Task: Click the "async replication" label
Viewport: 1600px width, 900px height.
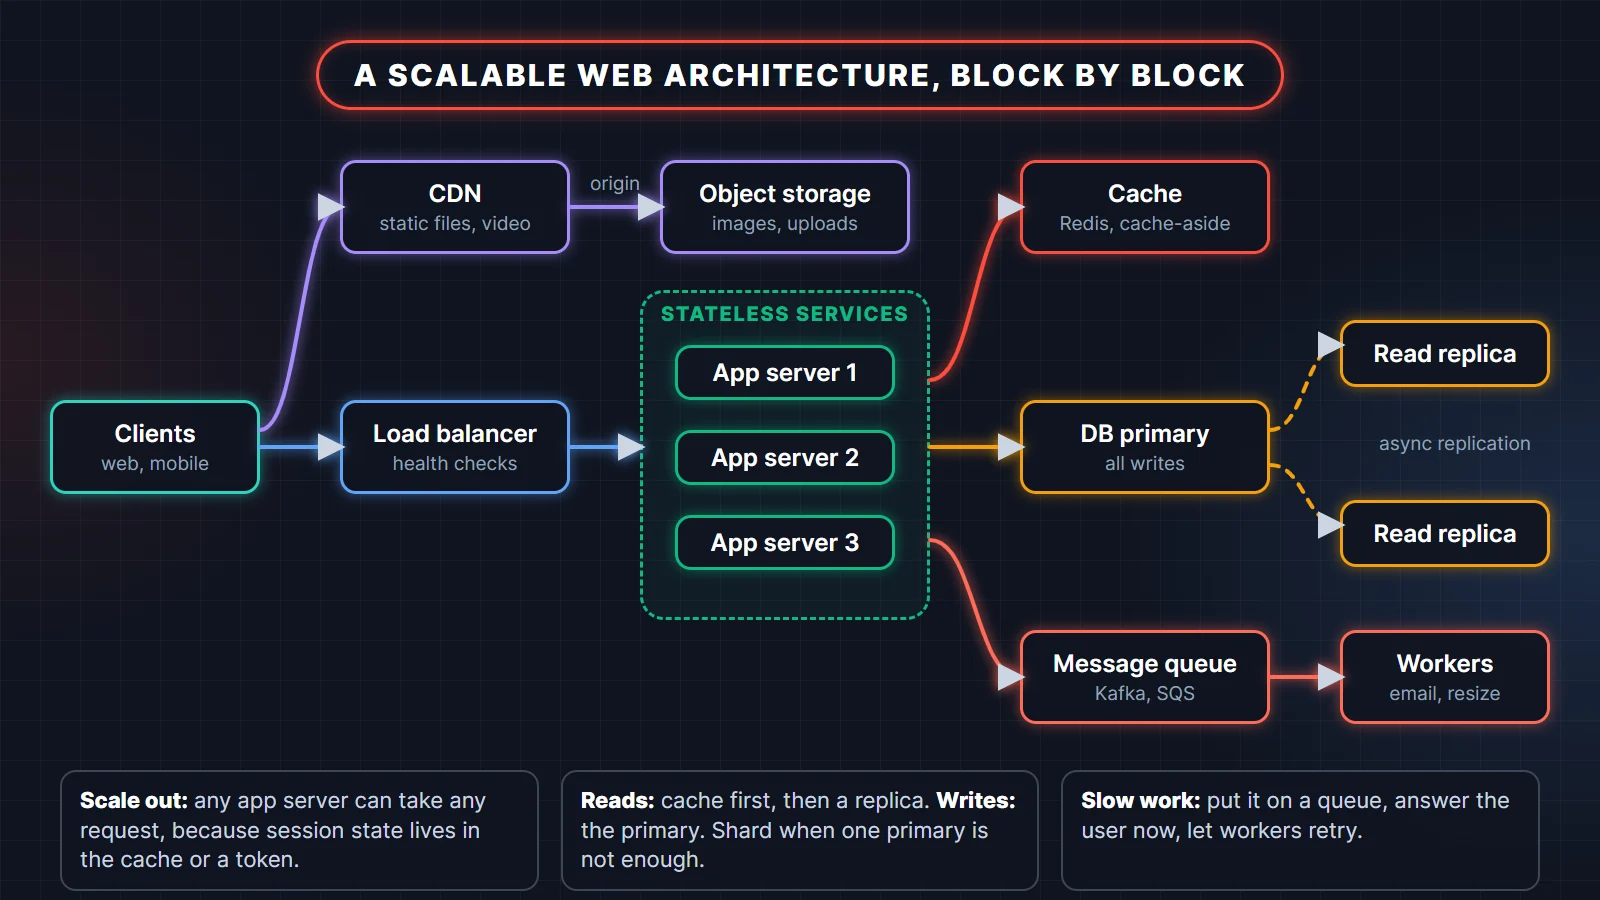Action: point(1455,443)
